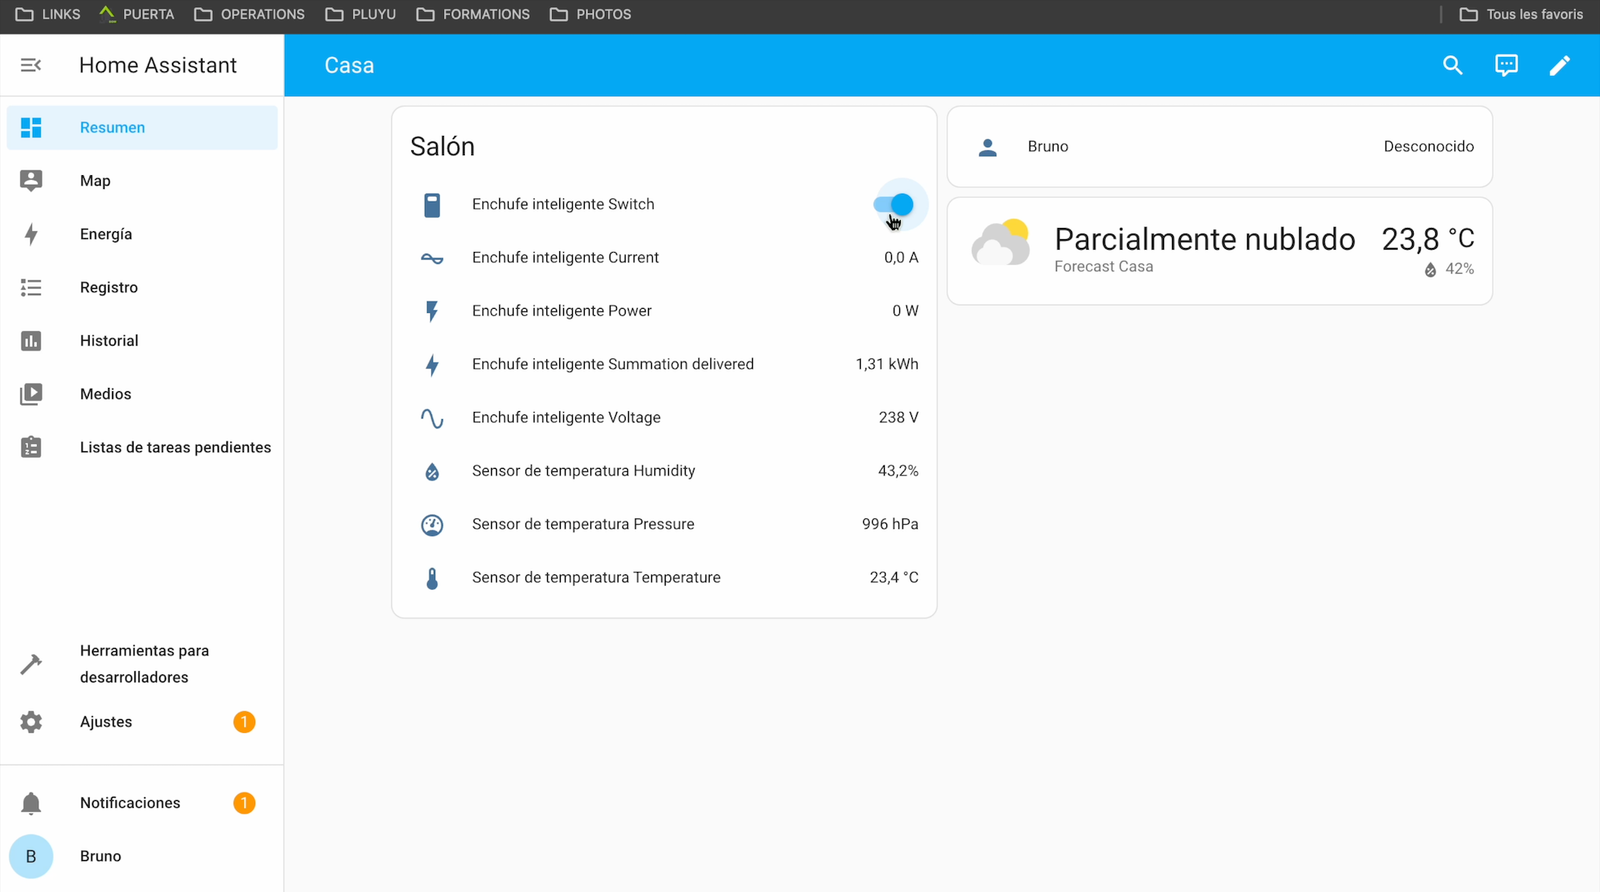
Task: Open the PUERTA bookmark
Action: [x=136, y=14]
